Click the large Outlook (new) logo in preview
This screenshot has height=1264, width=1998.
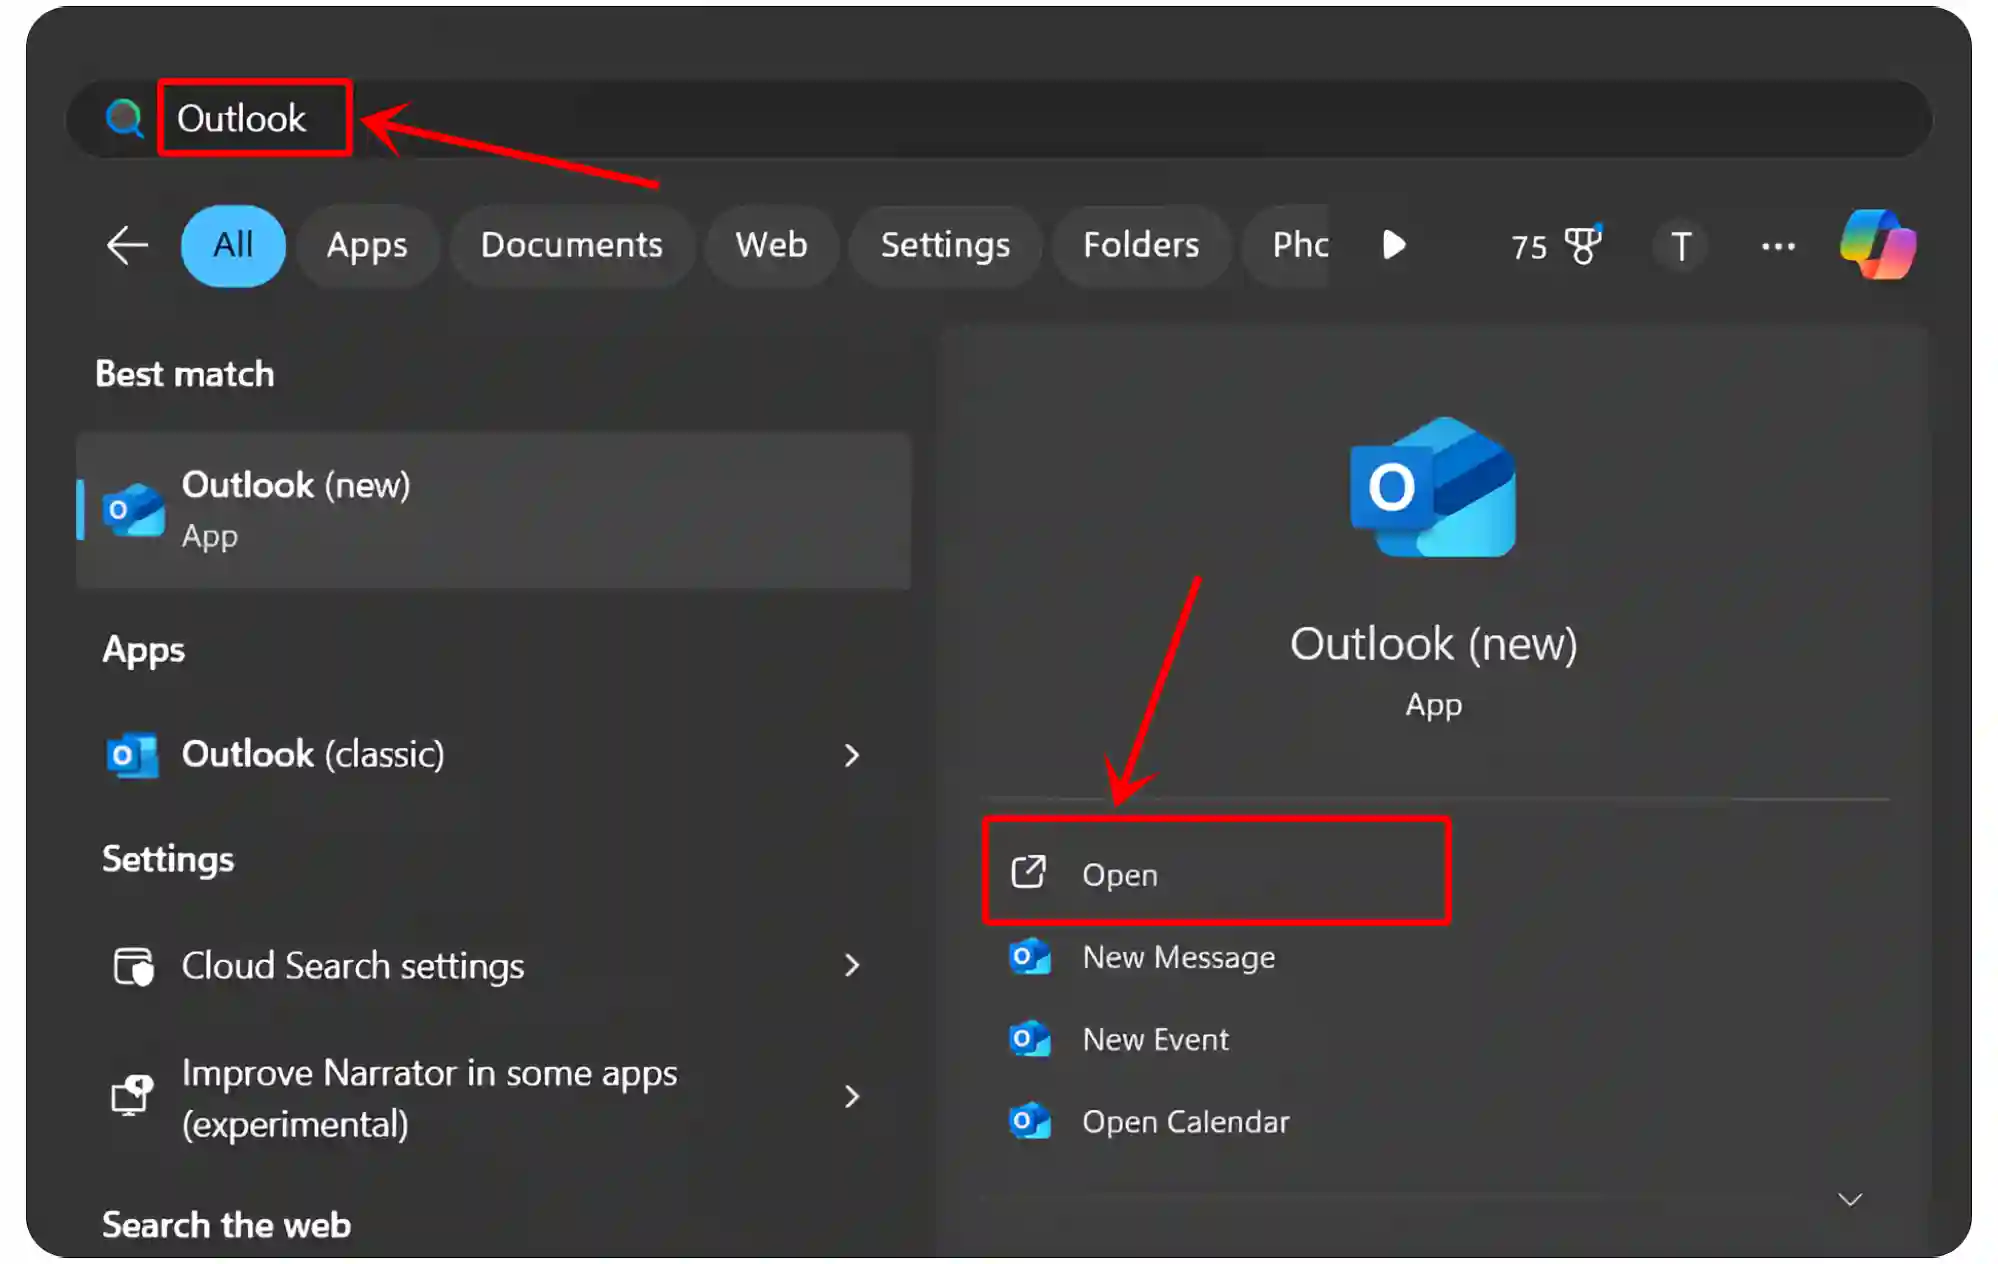pyautogui.click(x=1432, y=487)
